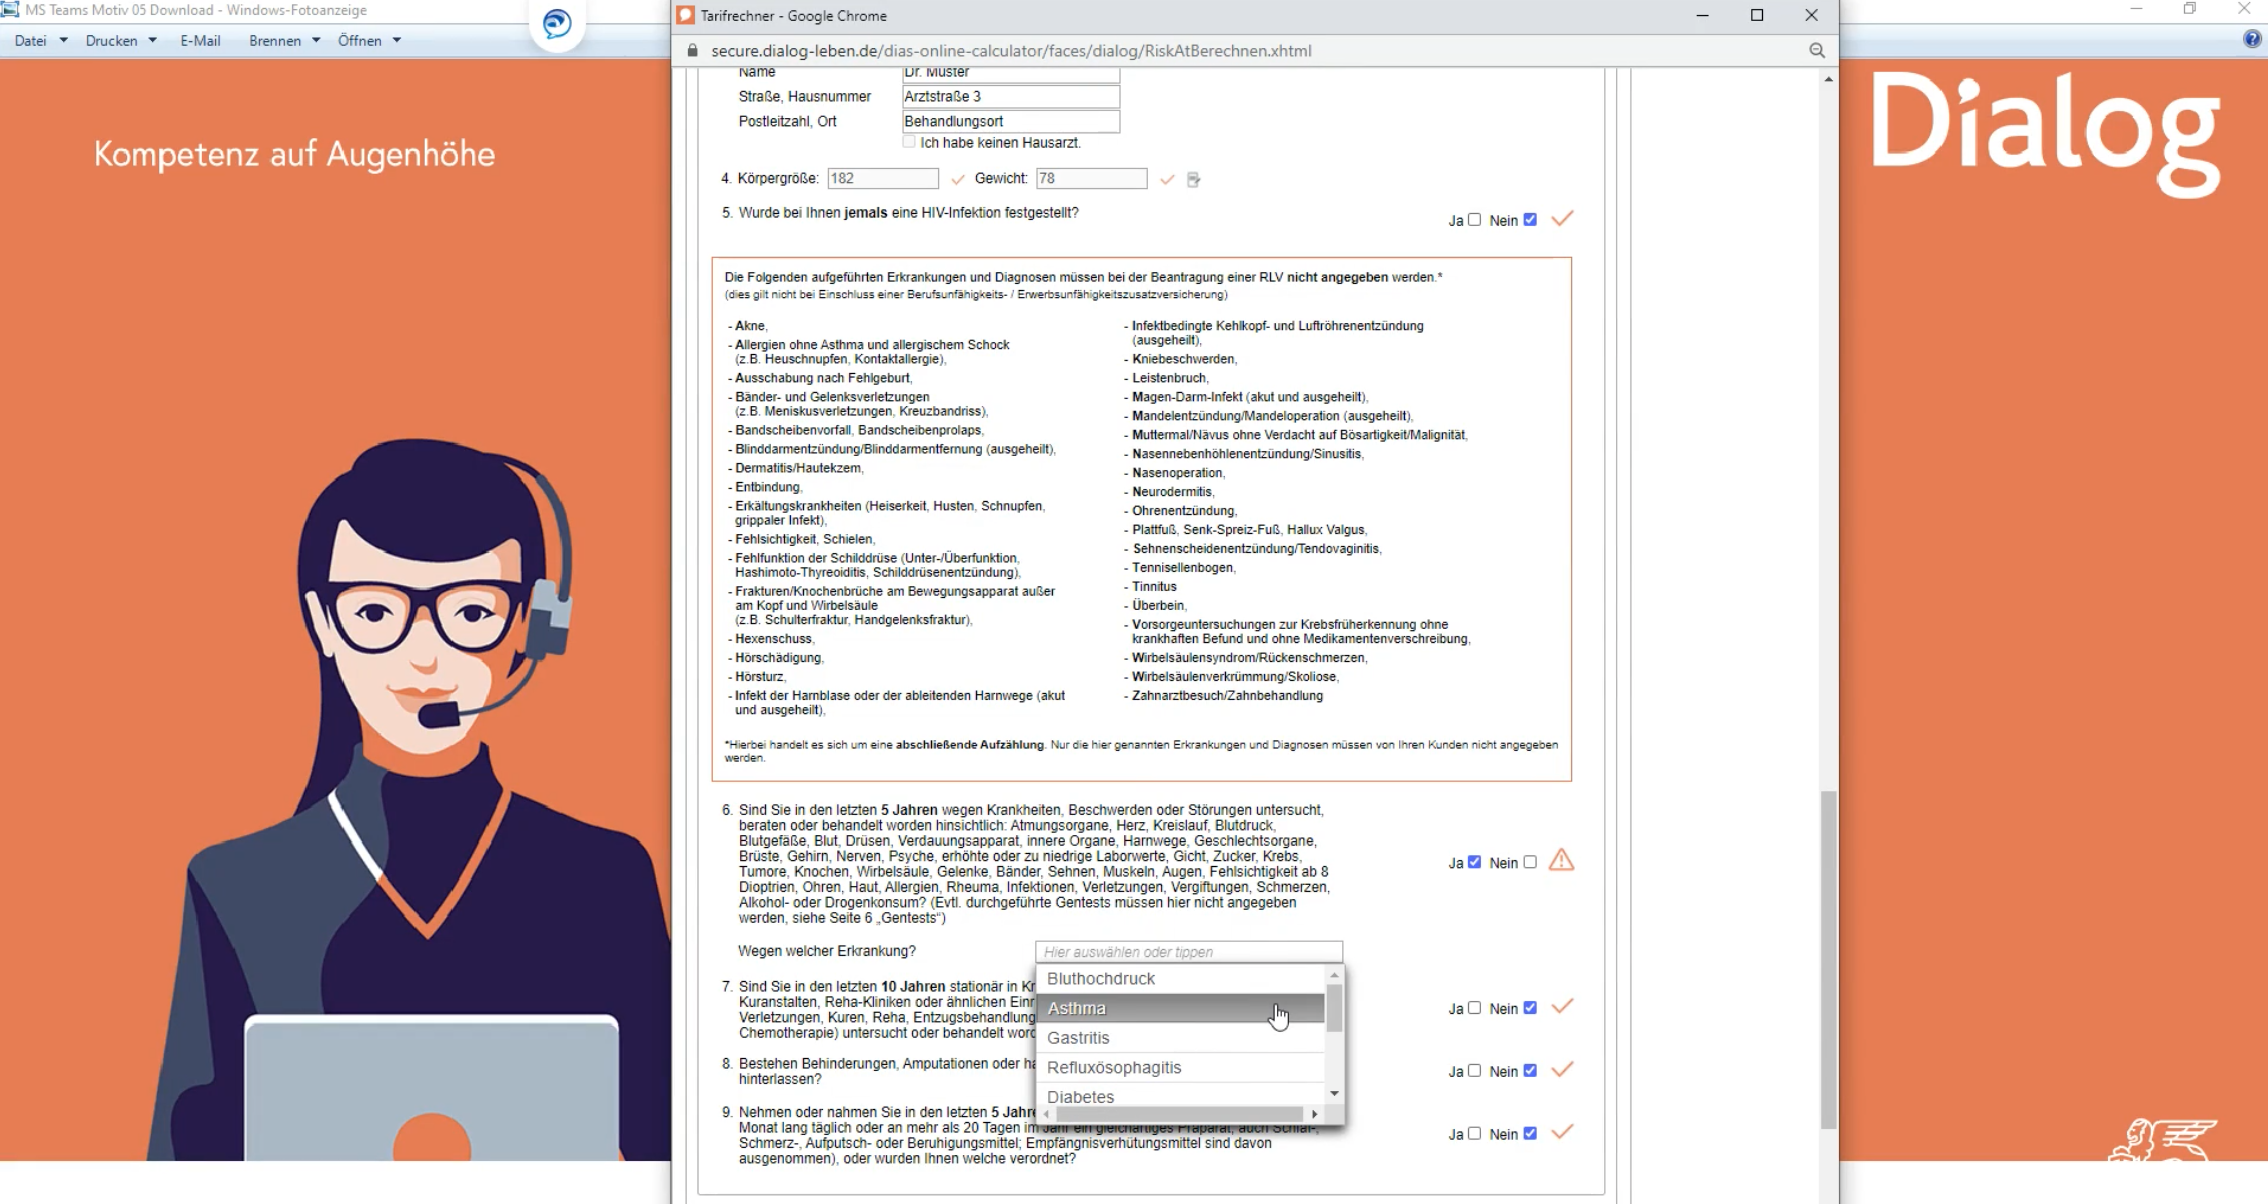Viewport: 2268px width, 1204px height.
Task: Click the orange check mark for question 8
Action: pyautogui.click(x=1562, y=1069)
